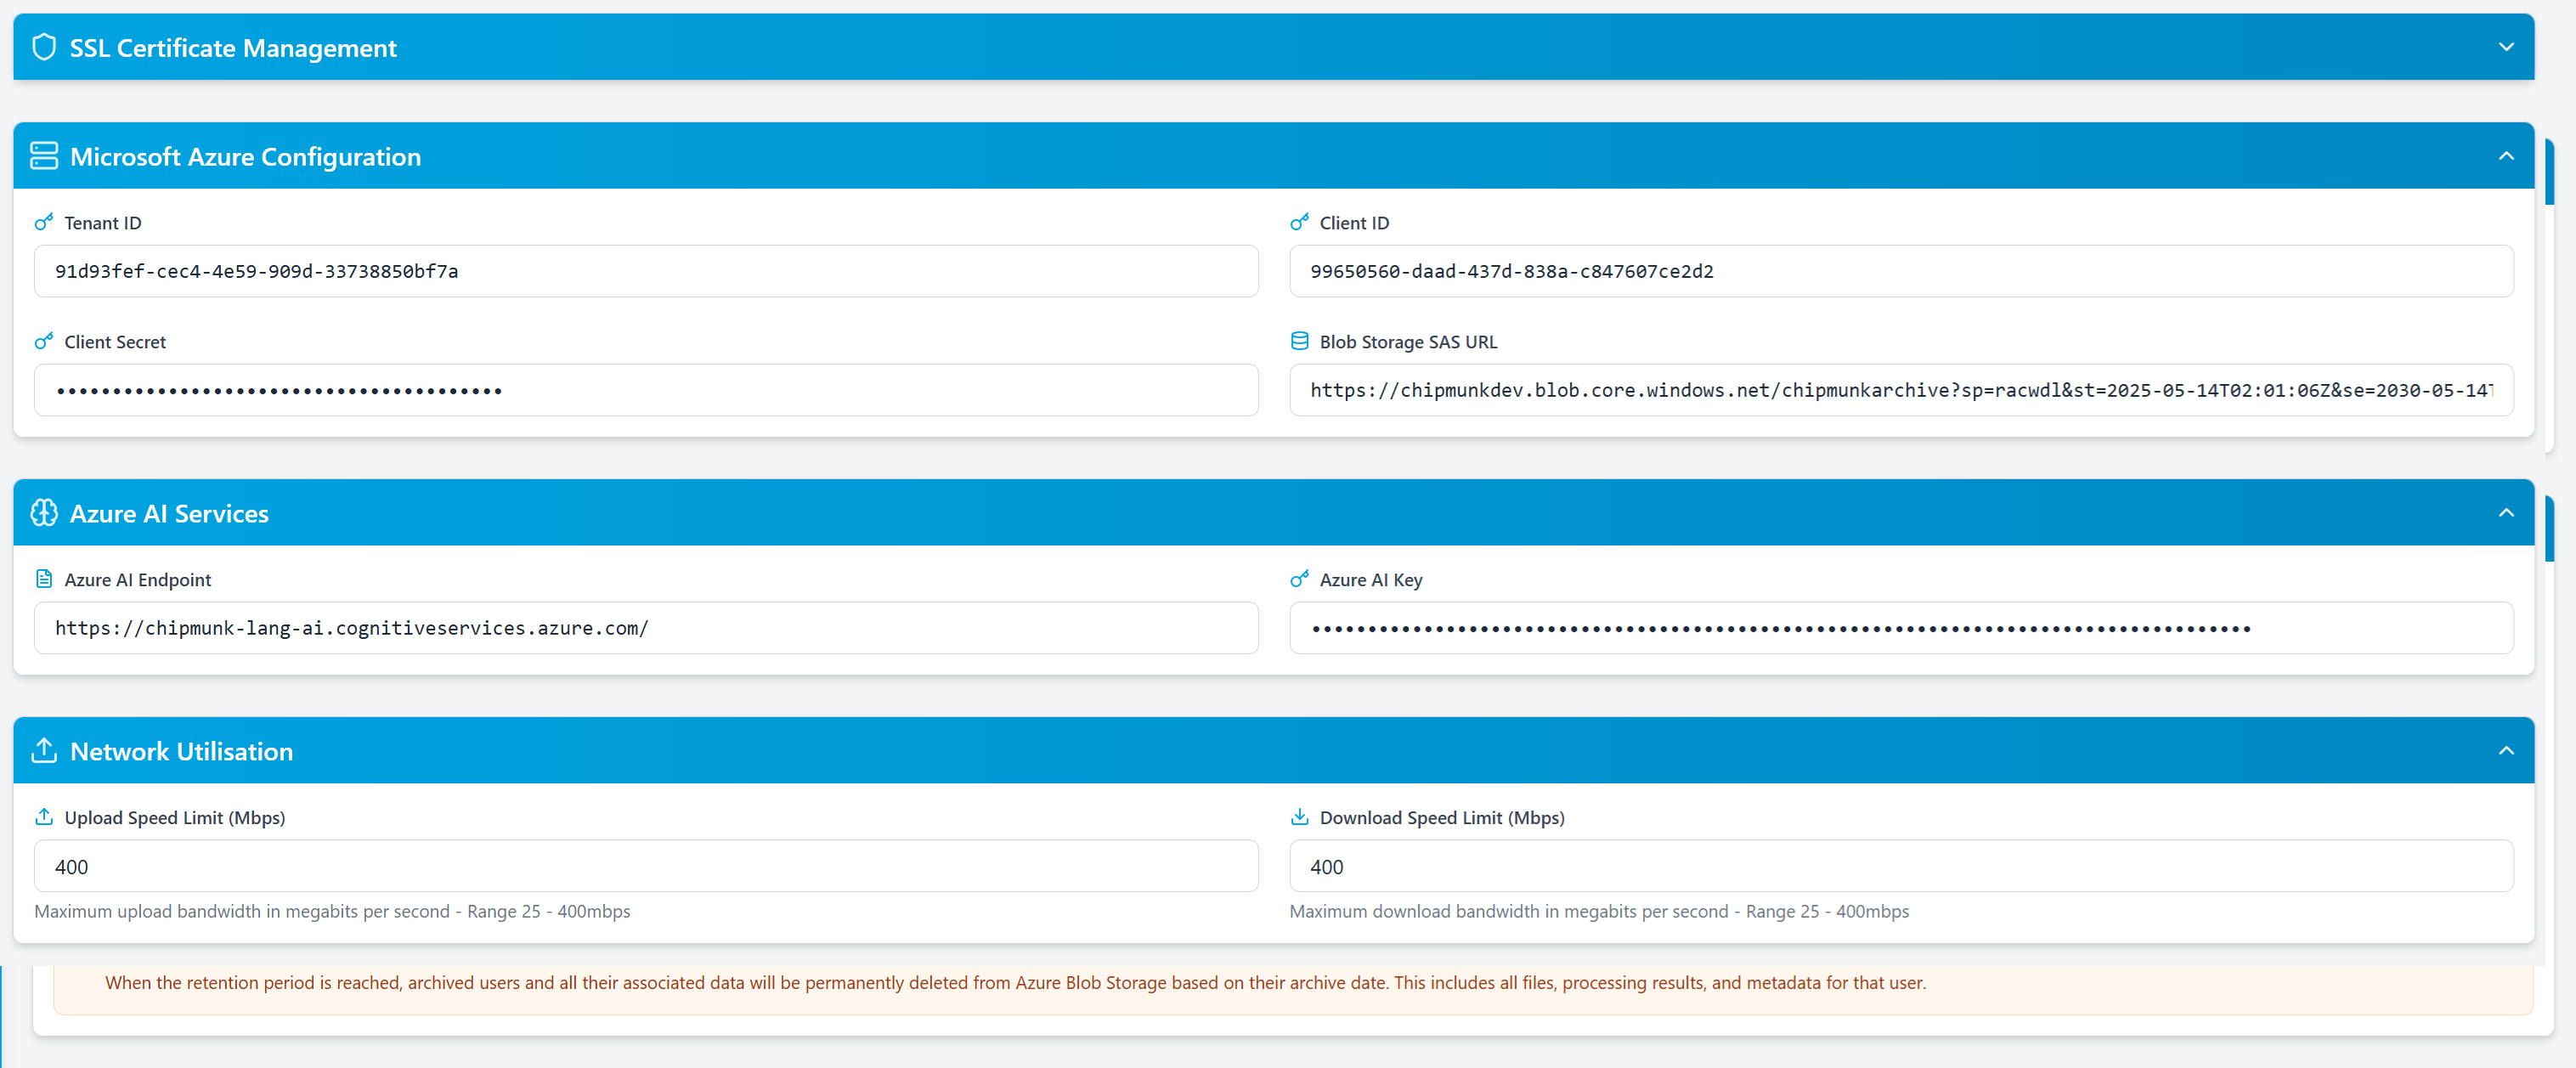Click the Blob Storage SAS URL field
The image size is (2576, 1068).
[x=1900, y=390]
